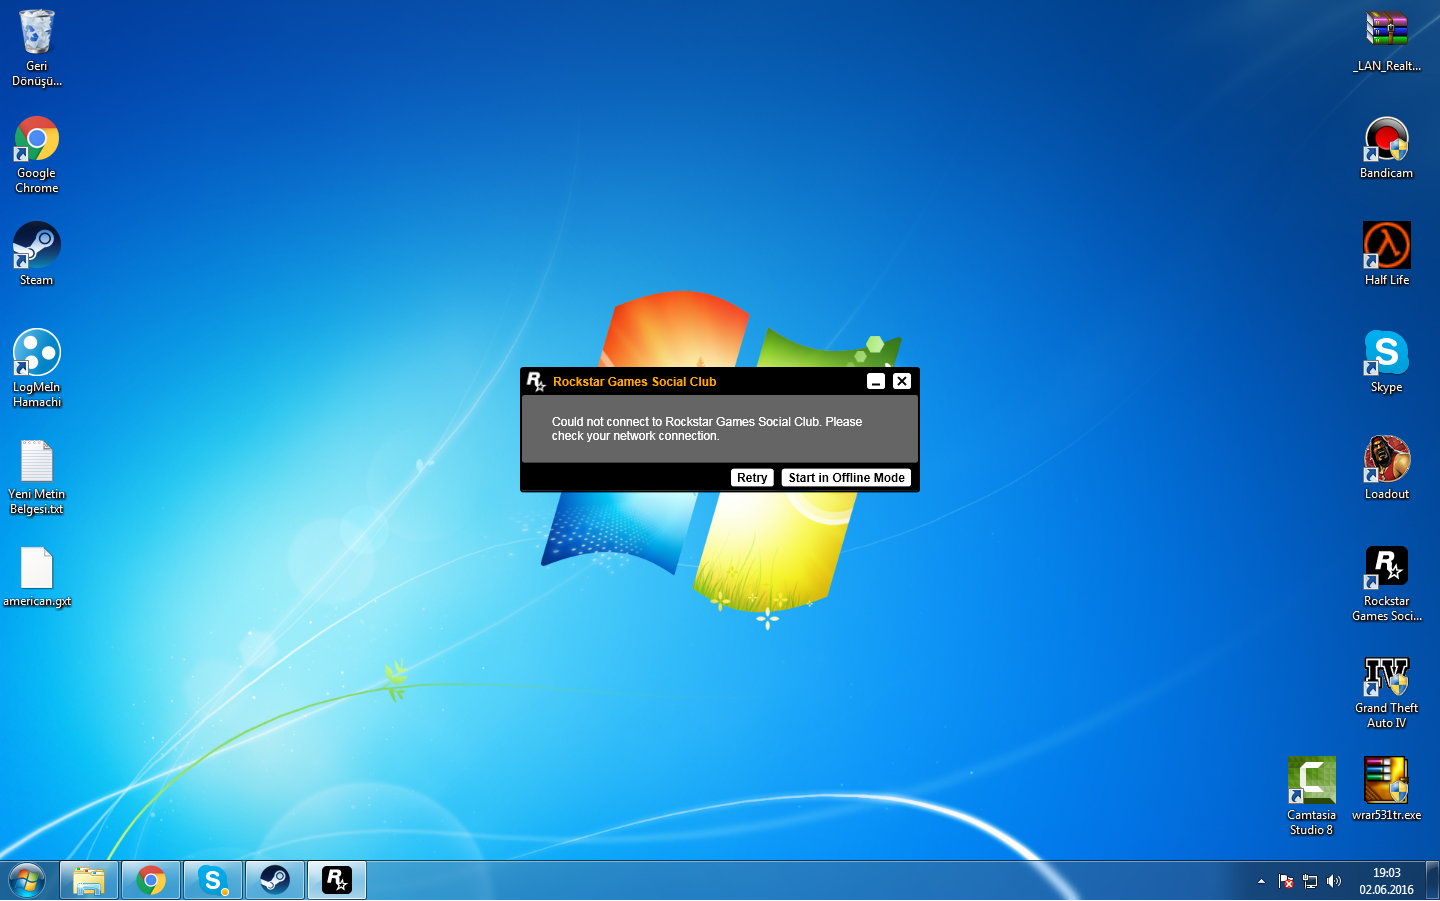Select the _LAN_Realt archive icon
The width and height of the screenshot is (1440, 901).
[x=1387, y=41]
